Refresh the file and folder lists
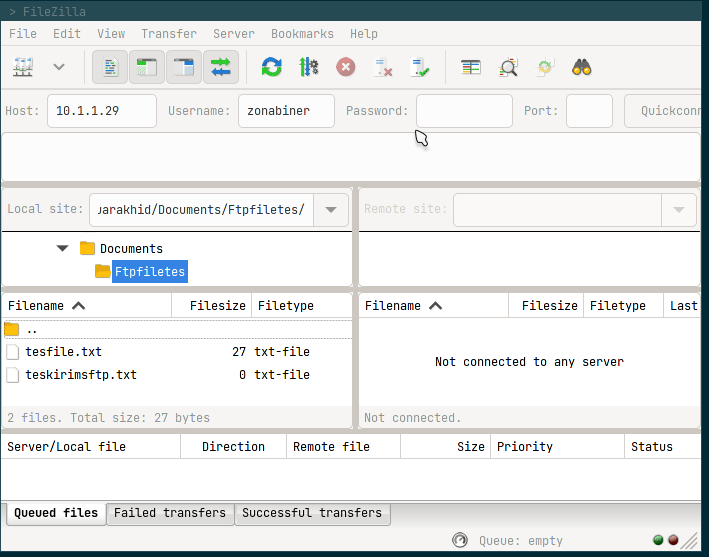The width and height of the screenshot is (709, 557). click(x=272, y=67)
